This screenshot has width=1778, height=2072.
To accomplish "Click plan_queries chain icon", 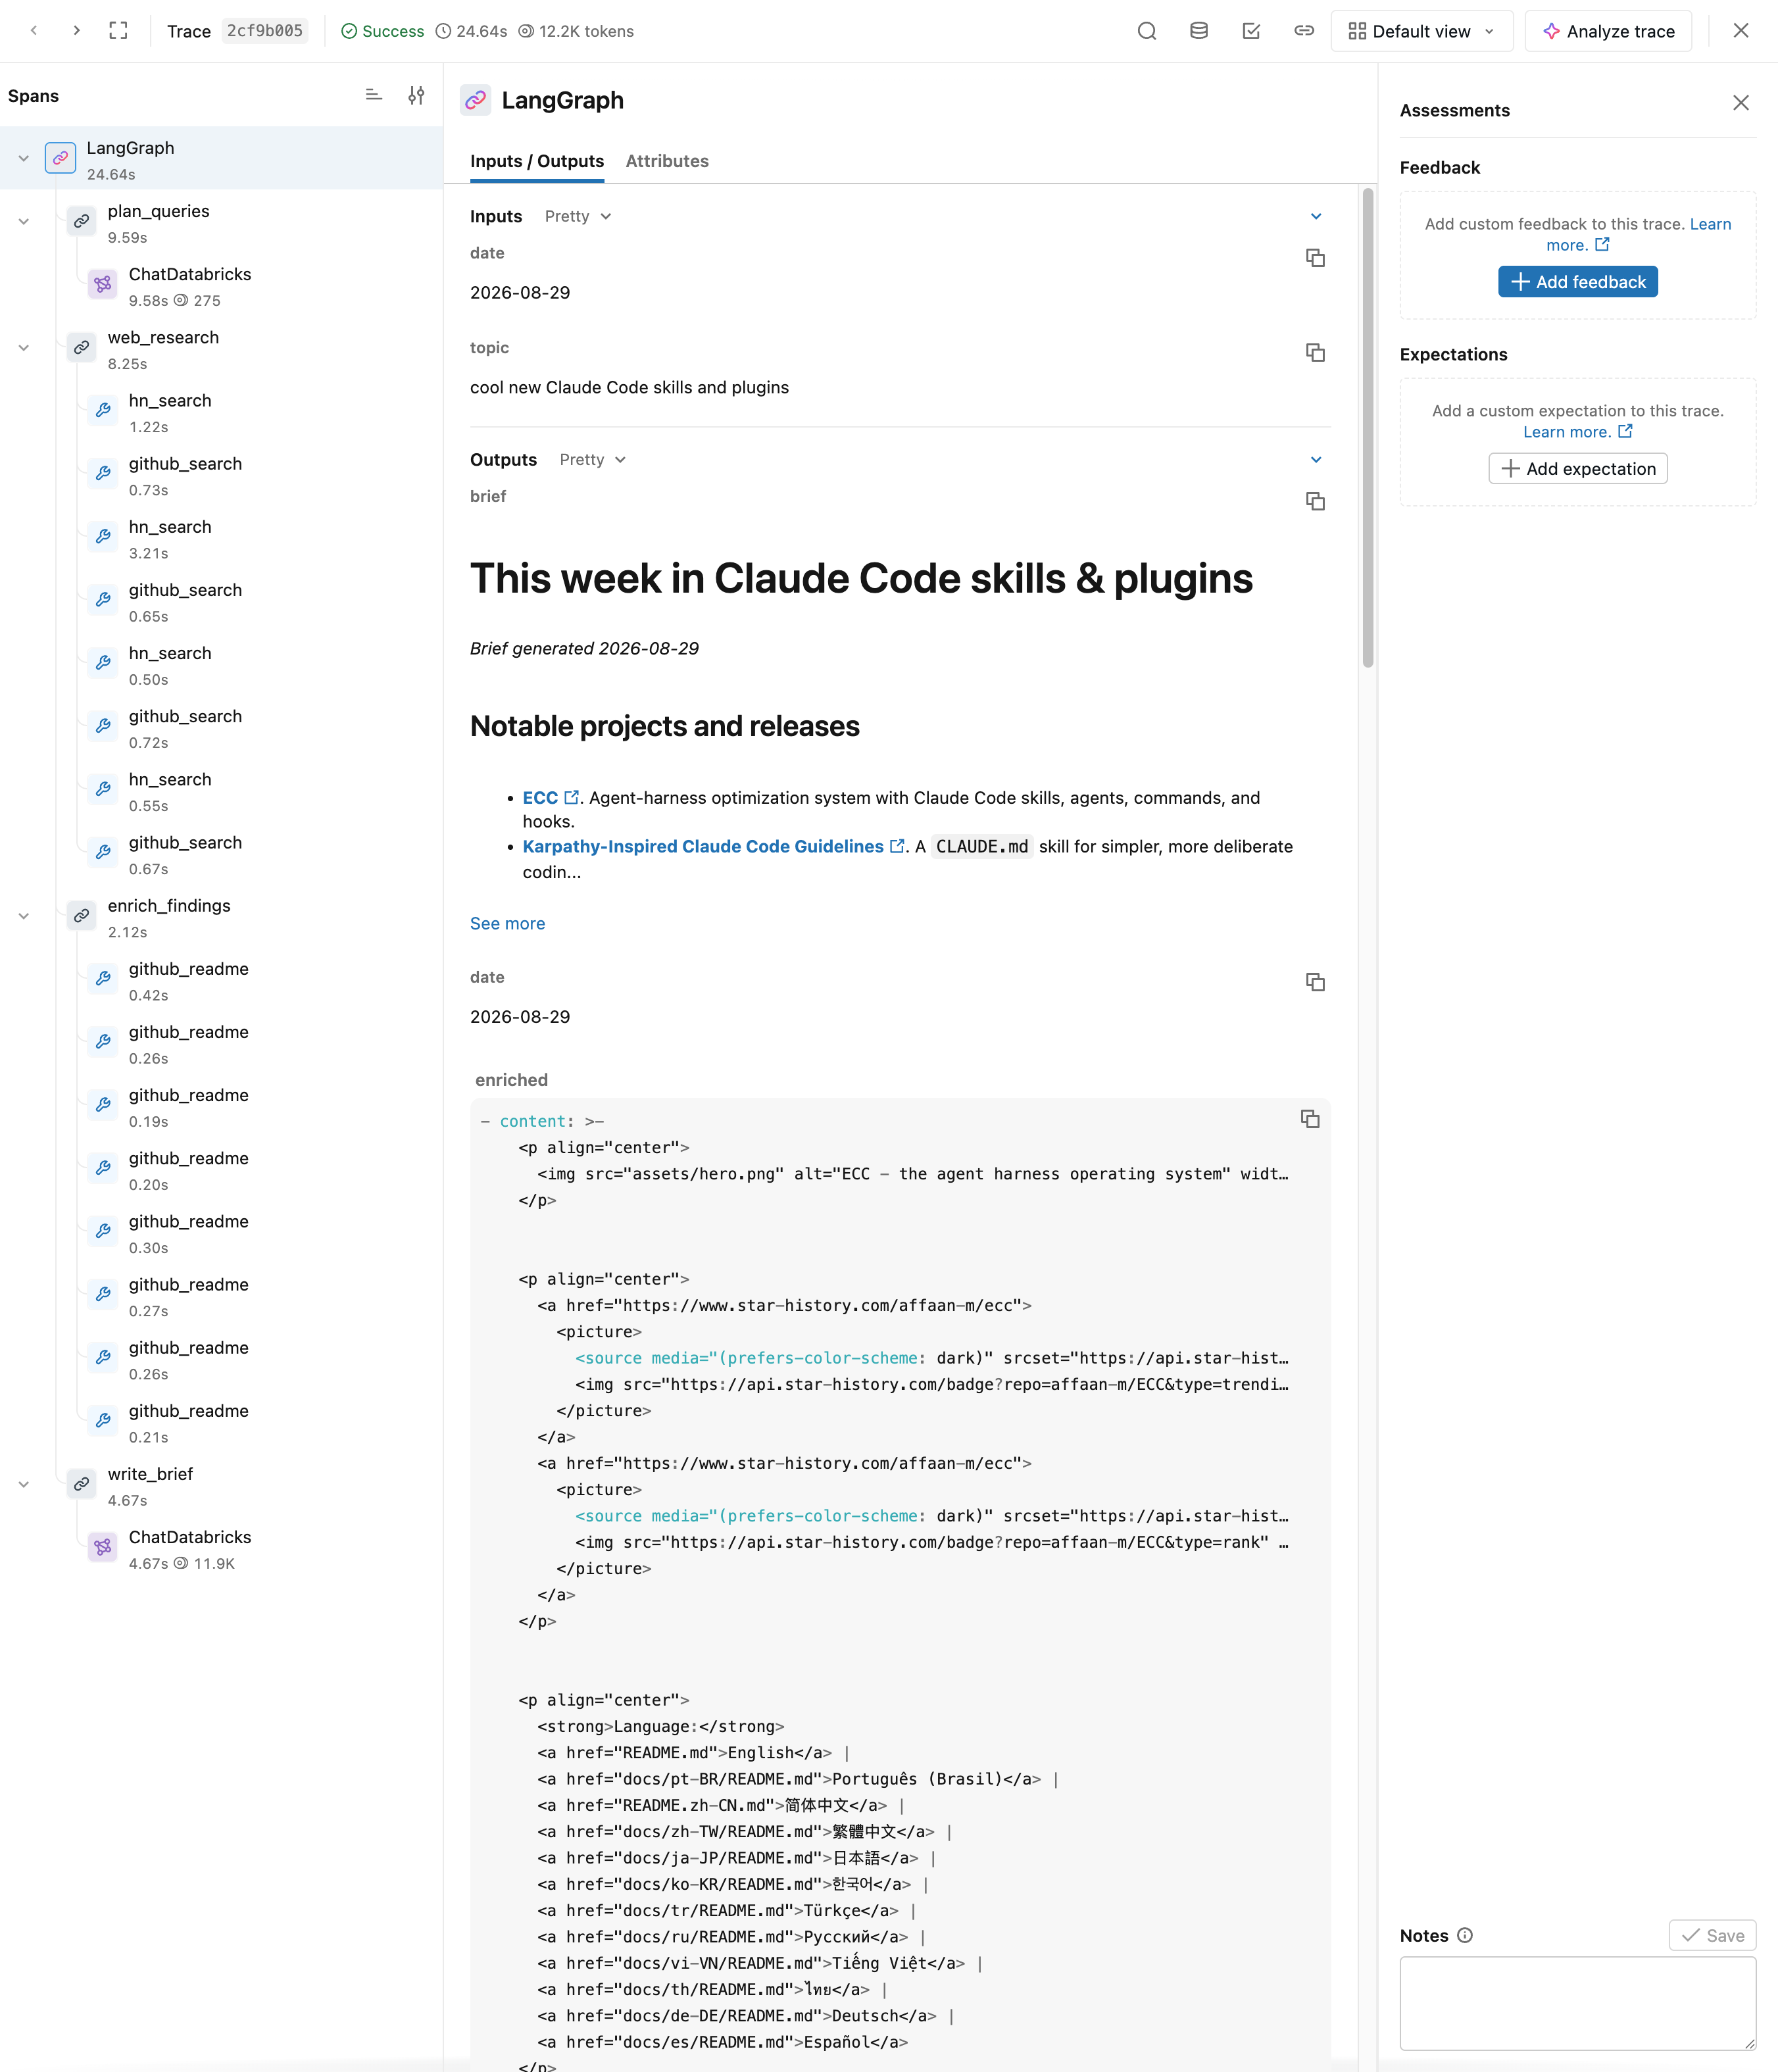I will [82, 221].
